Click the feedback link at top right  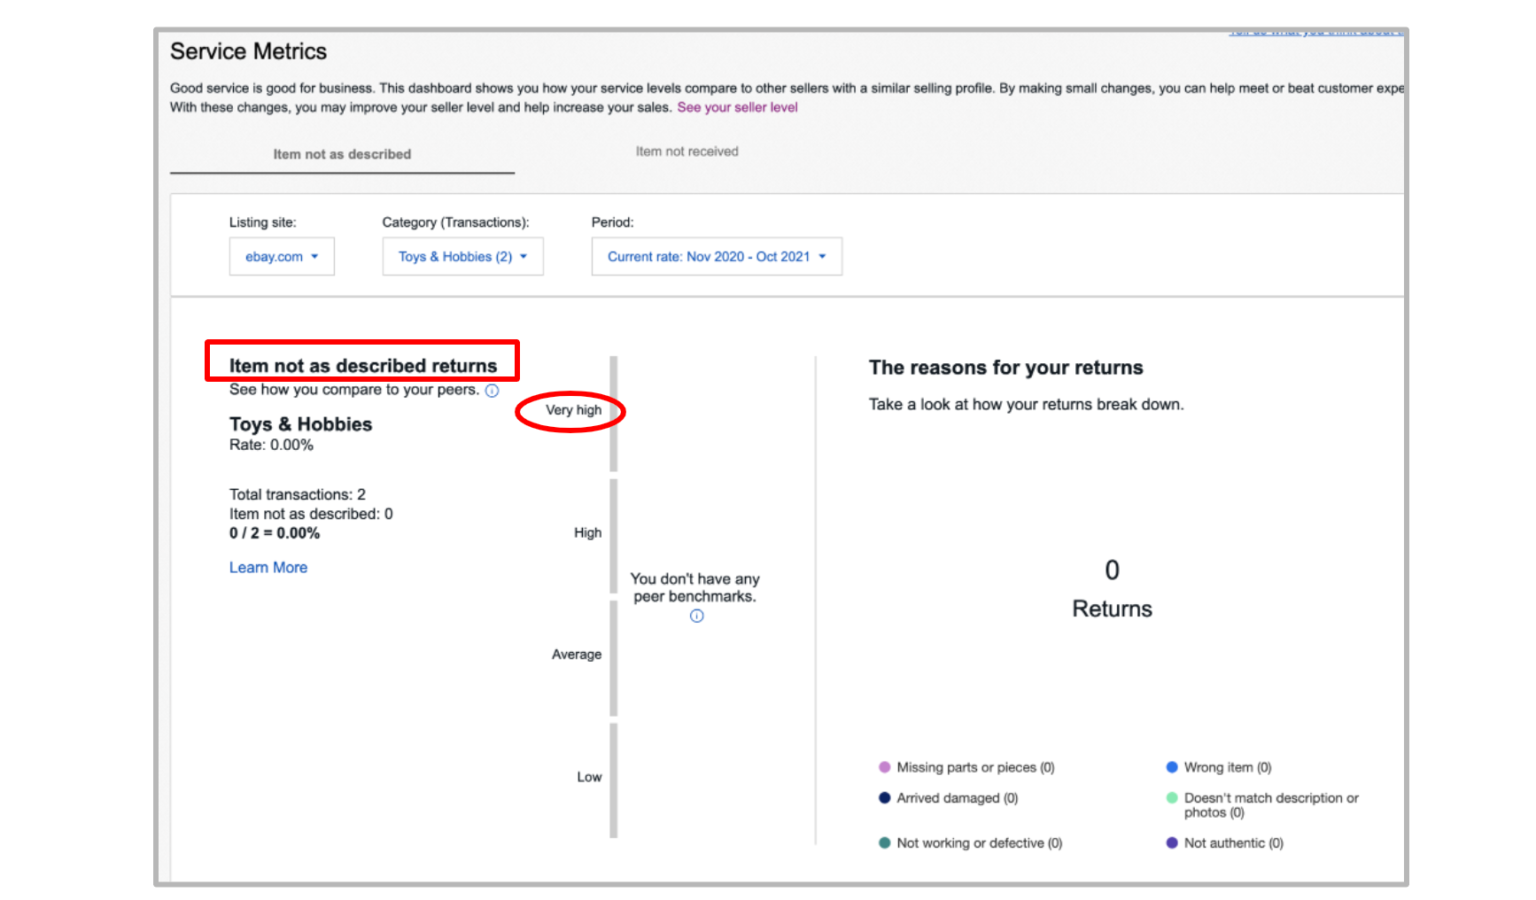1315,34
